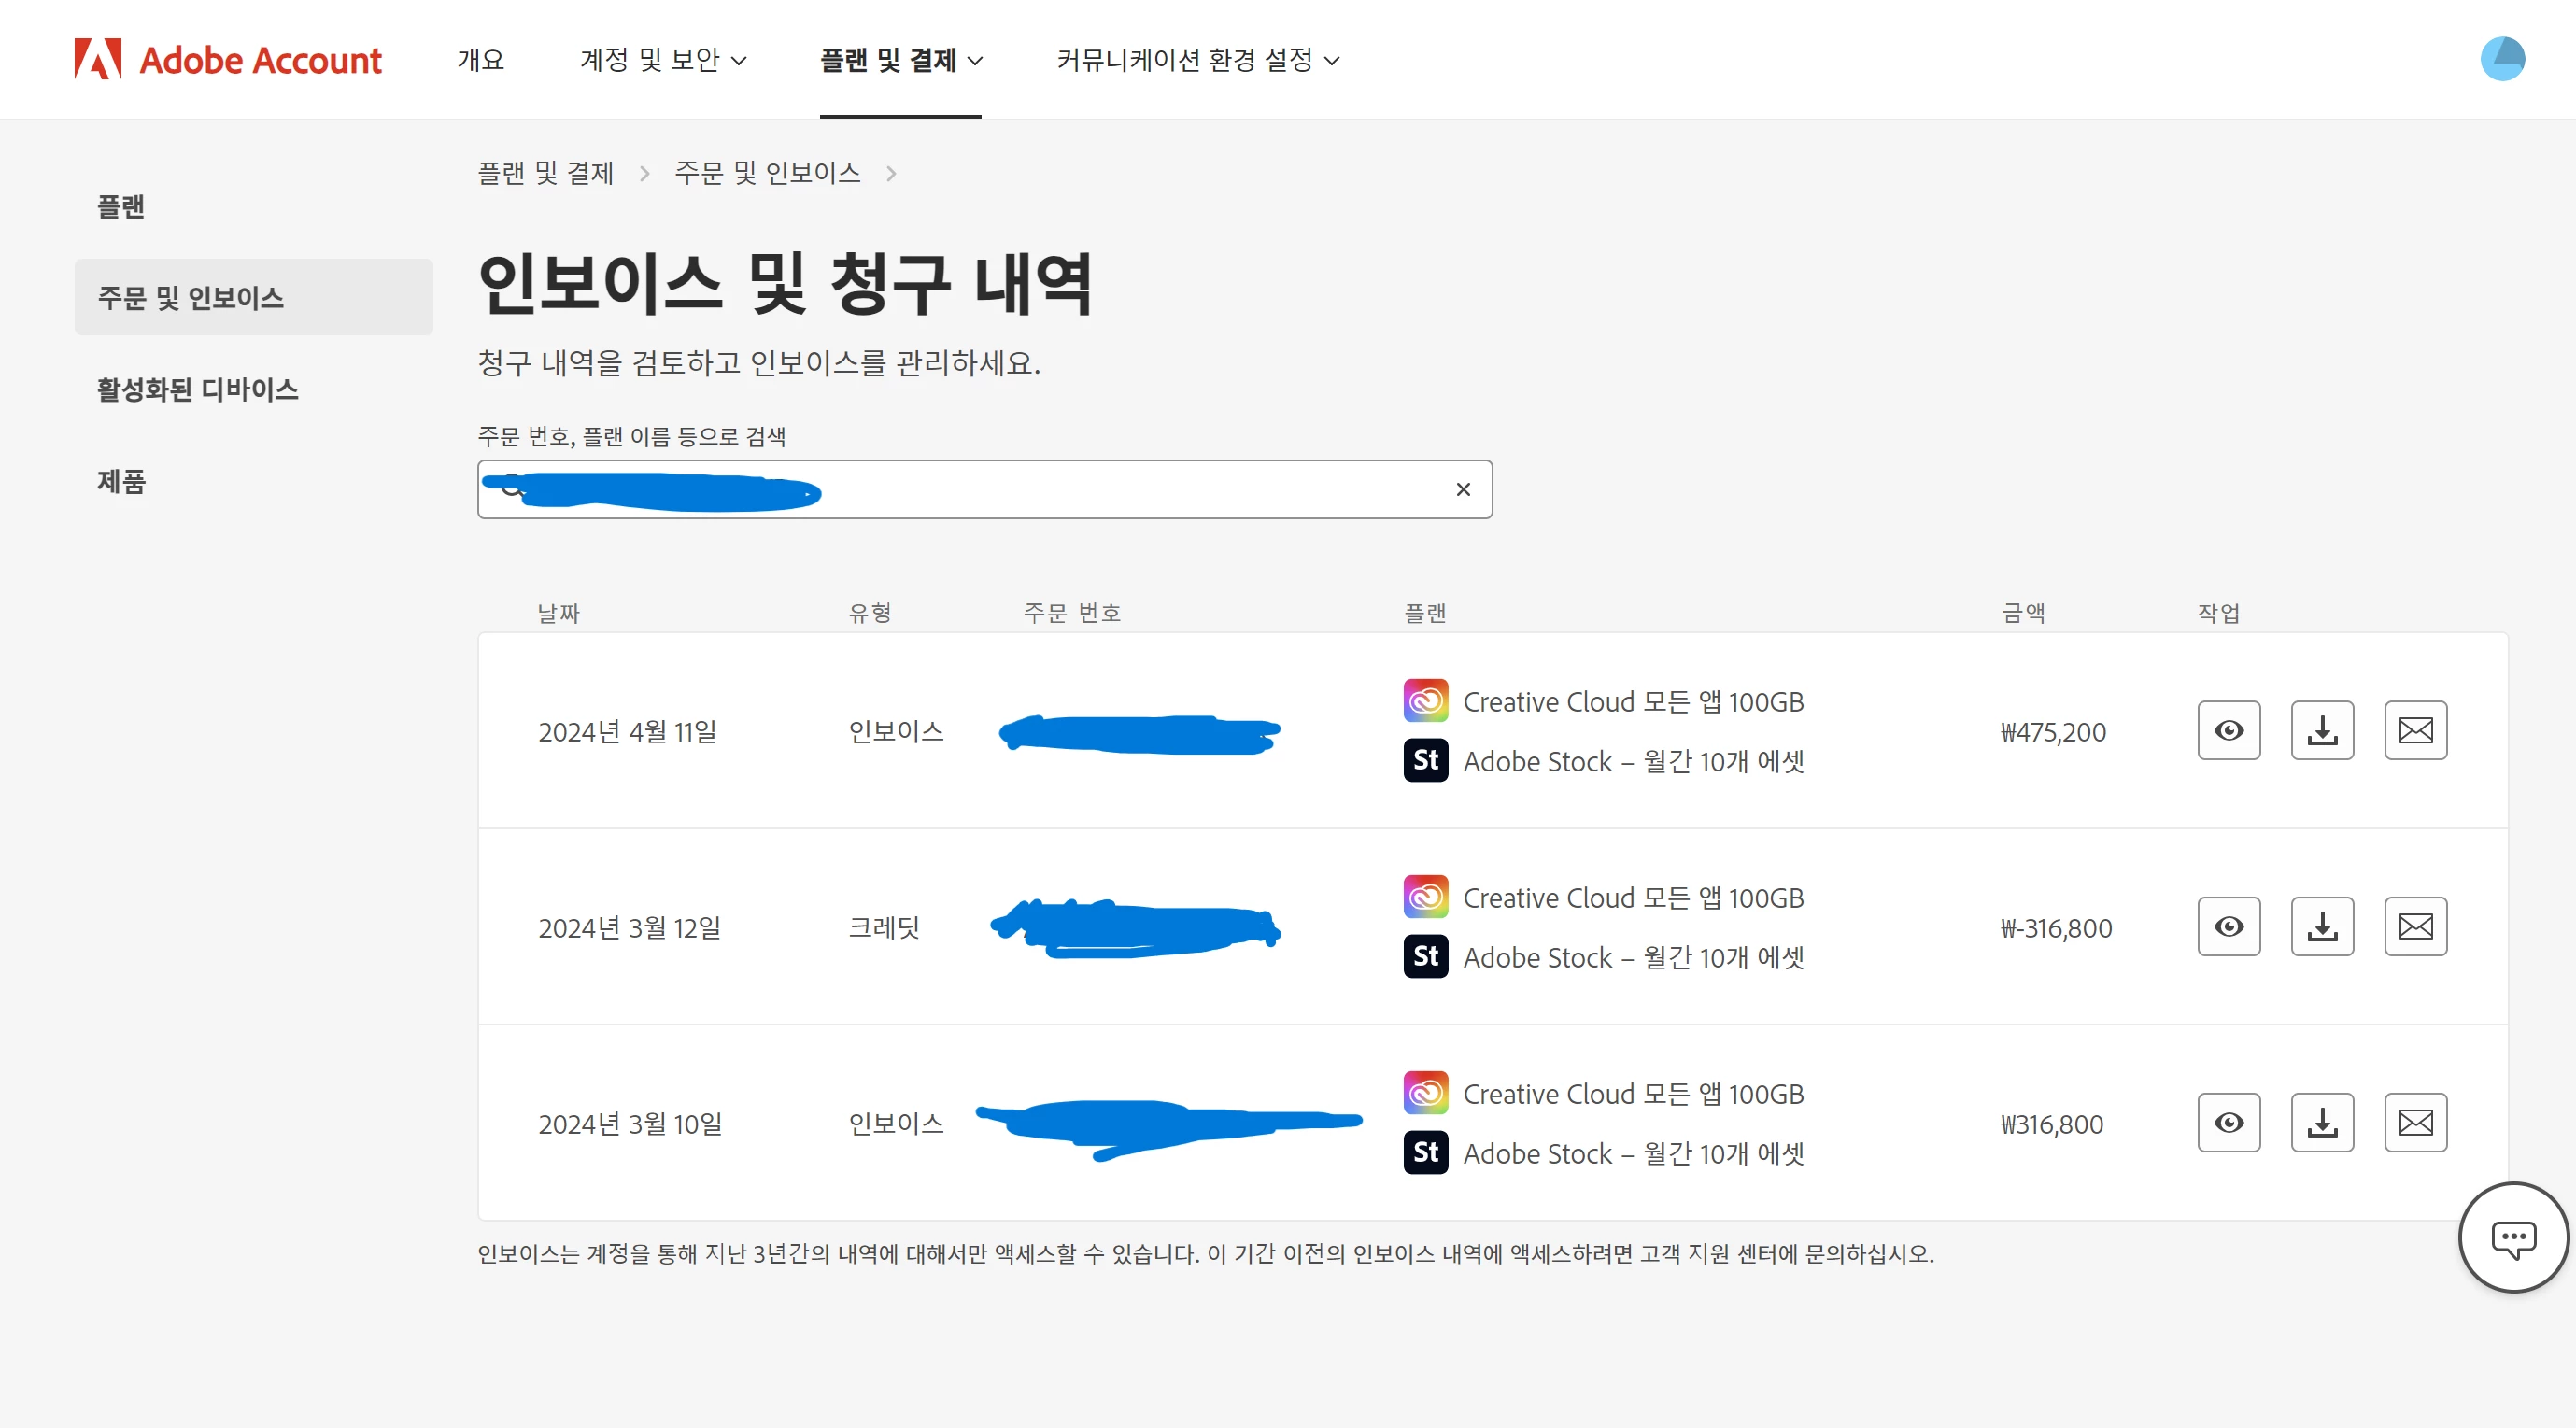Open the user profile avatar
This screenshot has height=1428, width=2576.
point(2502,59)
